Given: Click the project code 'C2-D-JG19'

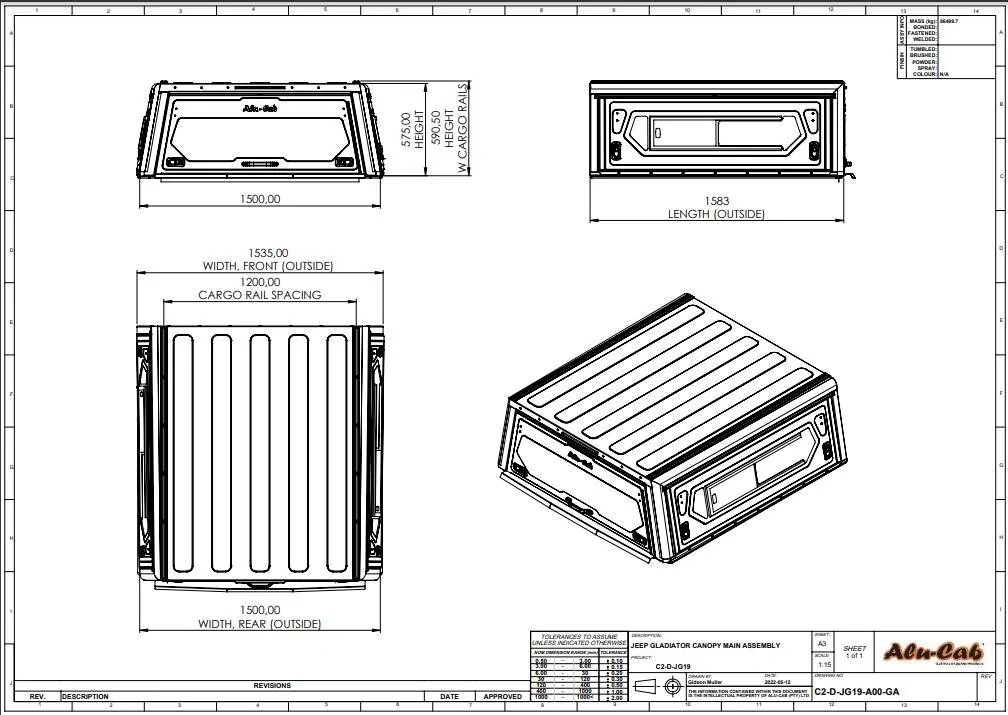Looking at the screenshot, I should coord(672,667).
